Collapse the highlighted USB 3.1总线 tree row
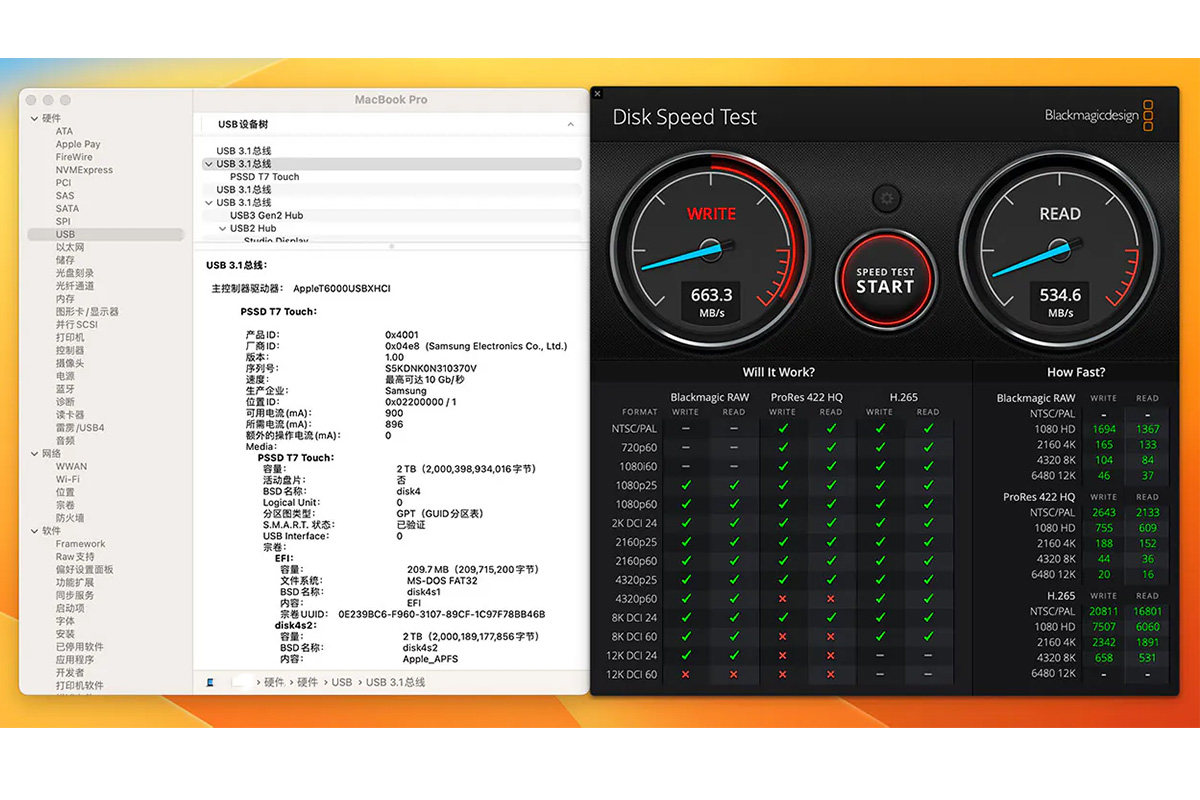Screen dimensions: 1200x800 point(208,164)
